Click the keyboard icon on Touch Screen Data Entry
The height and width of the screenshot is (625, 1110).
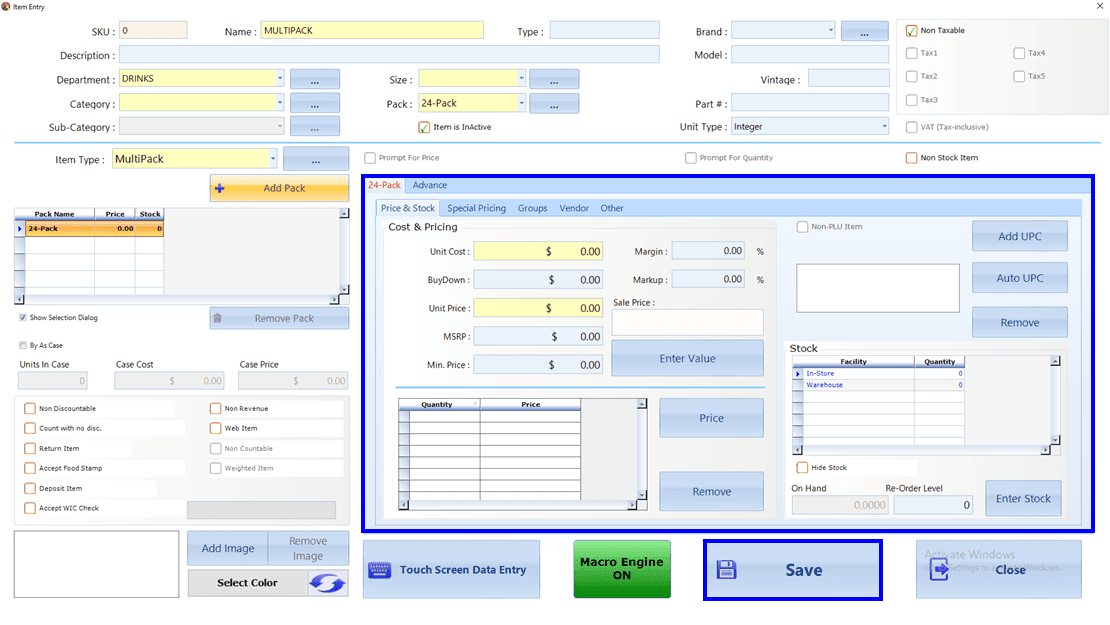click(x=379, y=570)
